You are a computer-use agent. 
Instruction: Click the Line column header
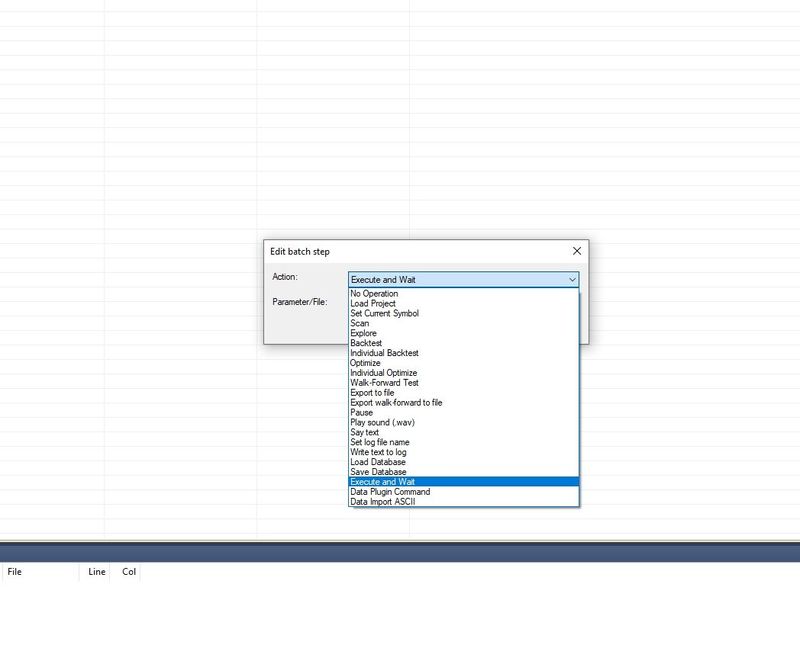click(95, 572)
